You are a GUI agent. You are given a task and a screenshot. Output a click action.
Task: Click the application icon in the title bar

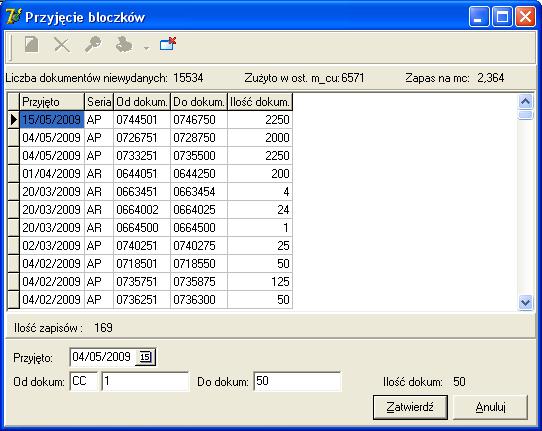pyautogui.click(x=13, y=16)
